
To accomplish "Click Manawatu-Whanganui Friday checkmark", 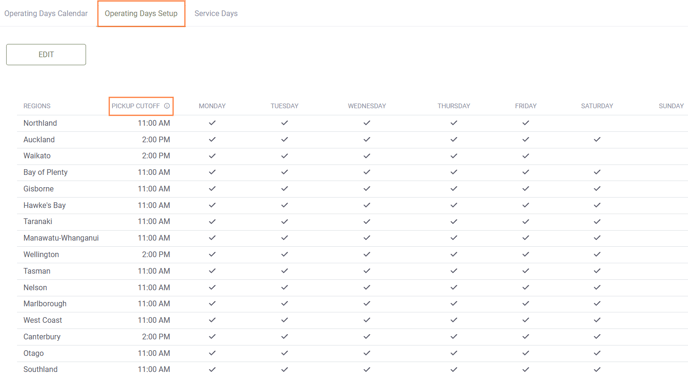I will [526, 238].
